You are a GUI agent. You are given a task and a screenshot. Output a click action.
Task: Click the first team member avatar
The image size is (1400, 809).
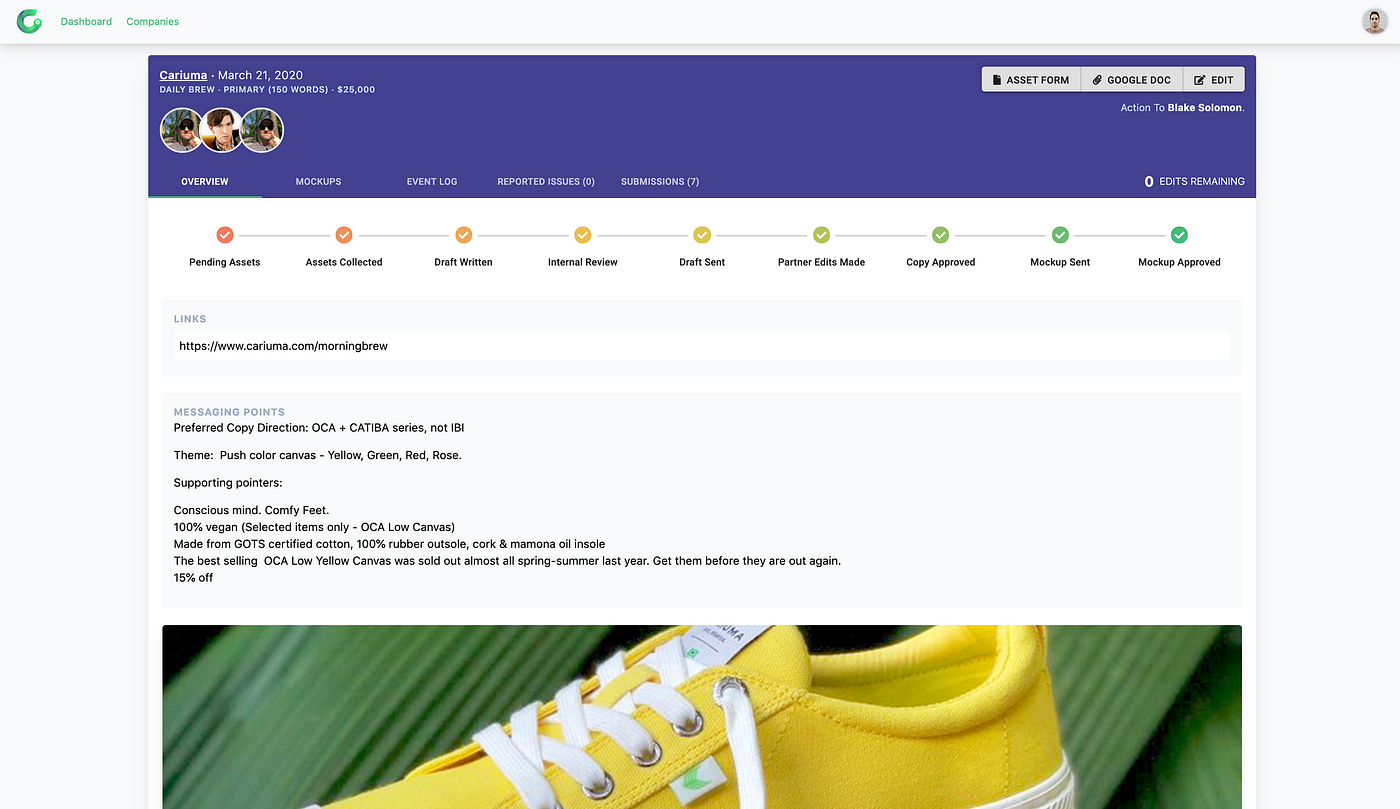pyautogui.click(x=182, y=130)
